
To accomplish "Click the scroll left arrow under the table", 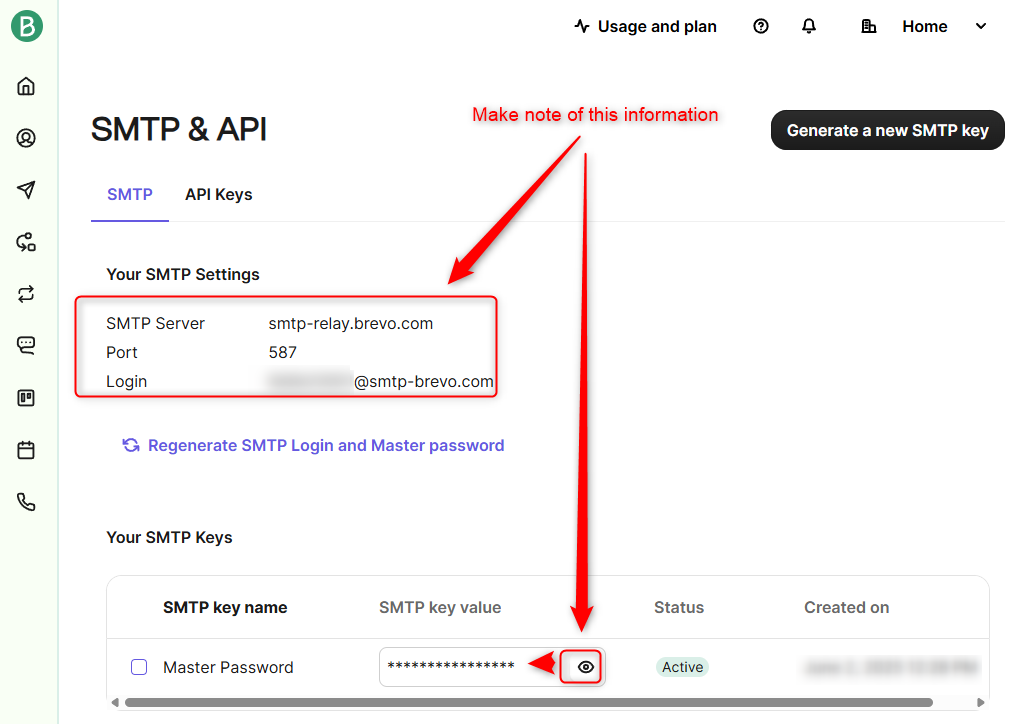I will point(115,702).
